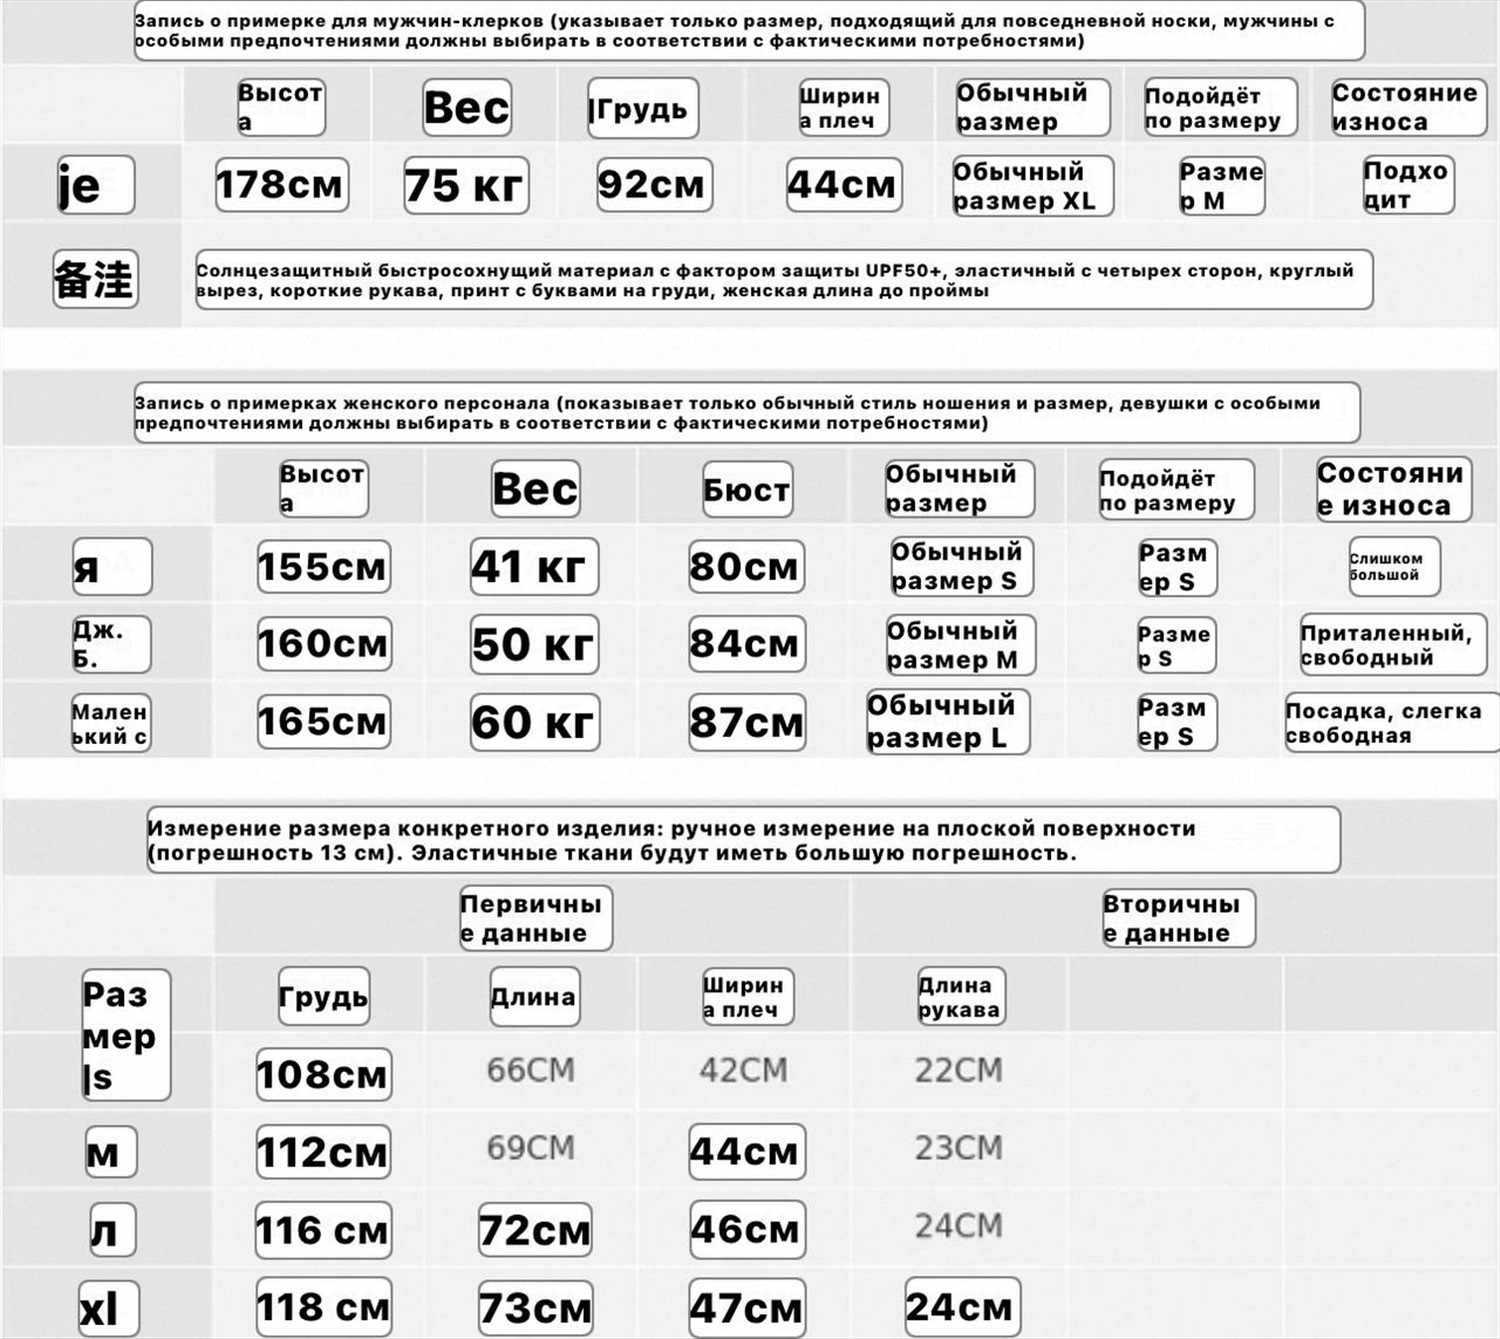
Task: Click the UPF50+ material description text
Action: (x=783, y=280)
